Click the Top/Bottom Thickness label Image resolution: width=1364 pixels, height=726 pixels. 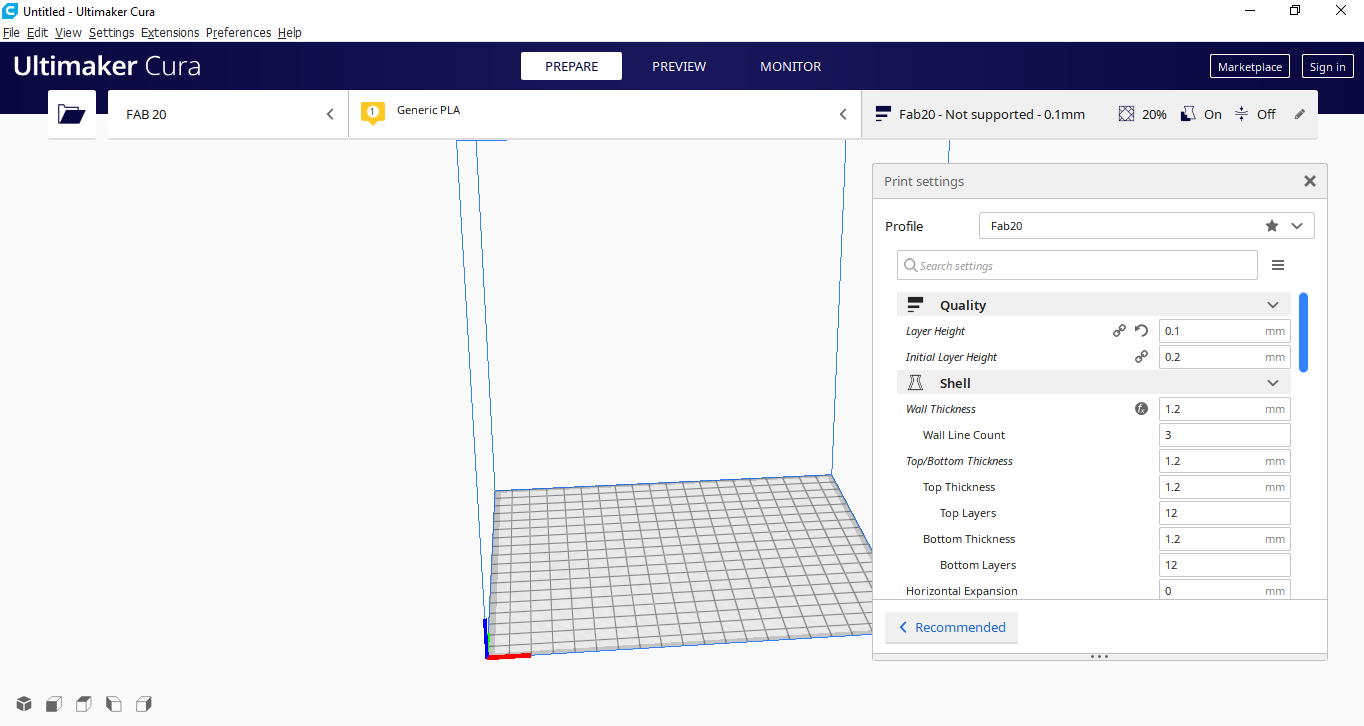(959, 461)
